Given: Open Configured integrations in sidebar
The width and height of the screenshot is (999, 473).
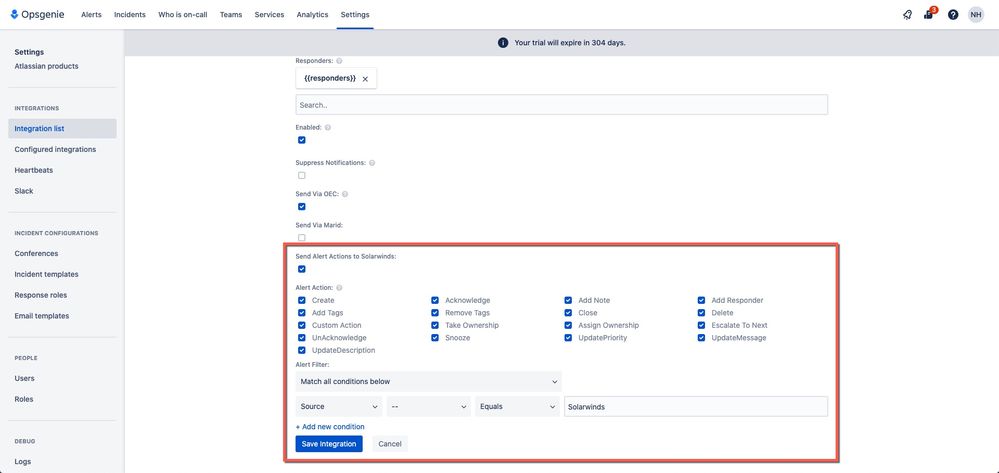Looking at the screenshot, I should 55,149.
